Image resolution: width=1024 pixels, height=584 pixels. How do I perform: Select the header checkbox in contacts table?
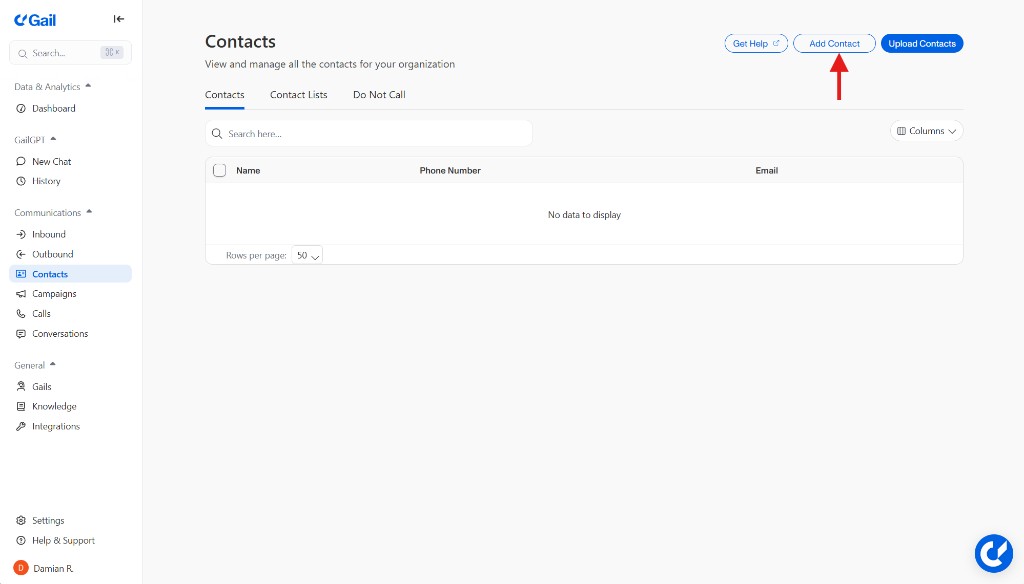220,170
